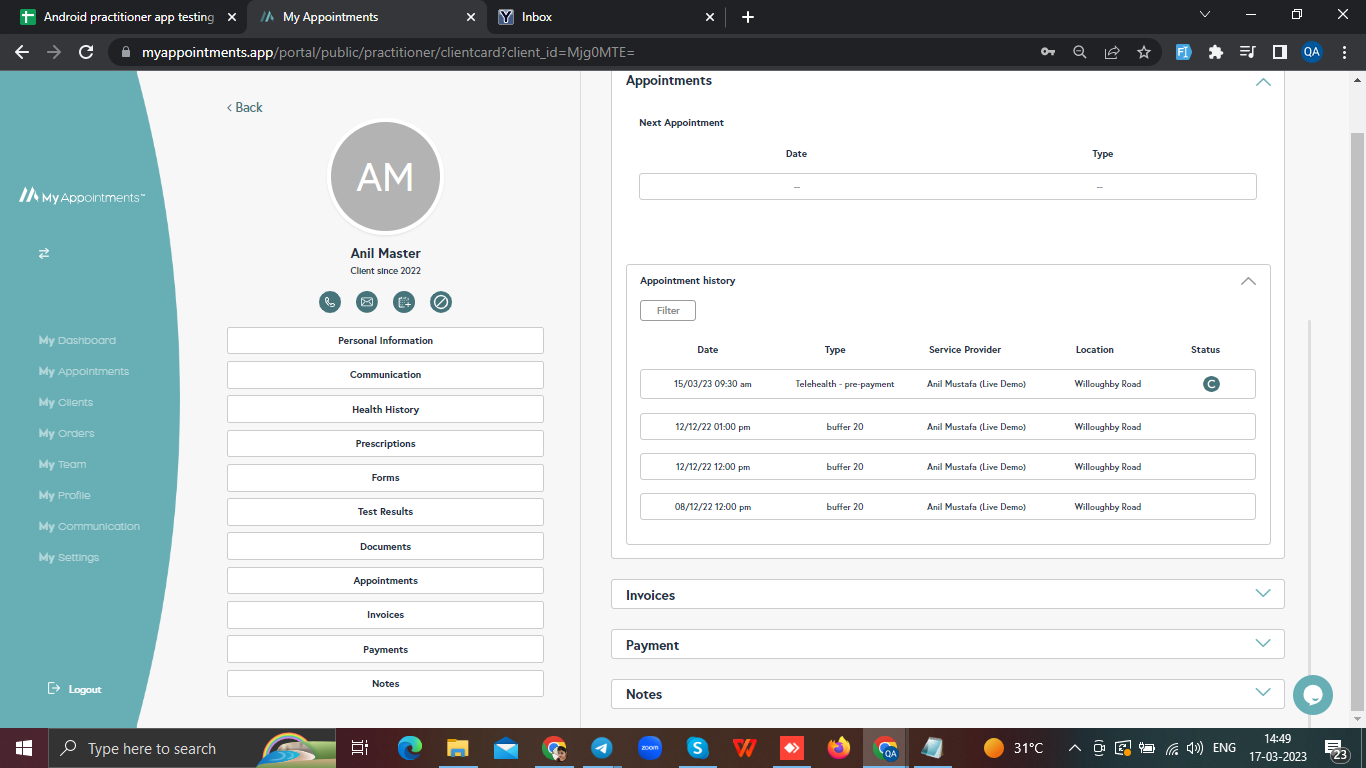Open the chat support bubble
This screenshot has height=768, width=1366.
[1312, 695]
